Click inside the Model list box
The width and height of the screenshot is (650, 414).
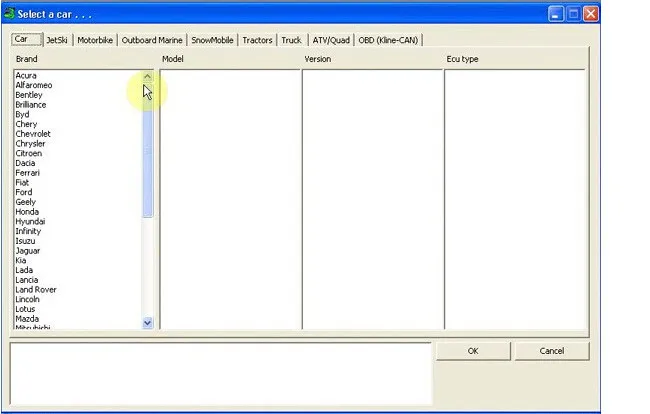point(230,199)
